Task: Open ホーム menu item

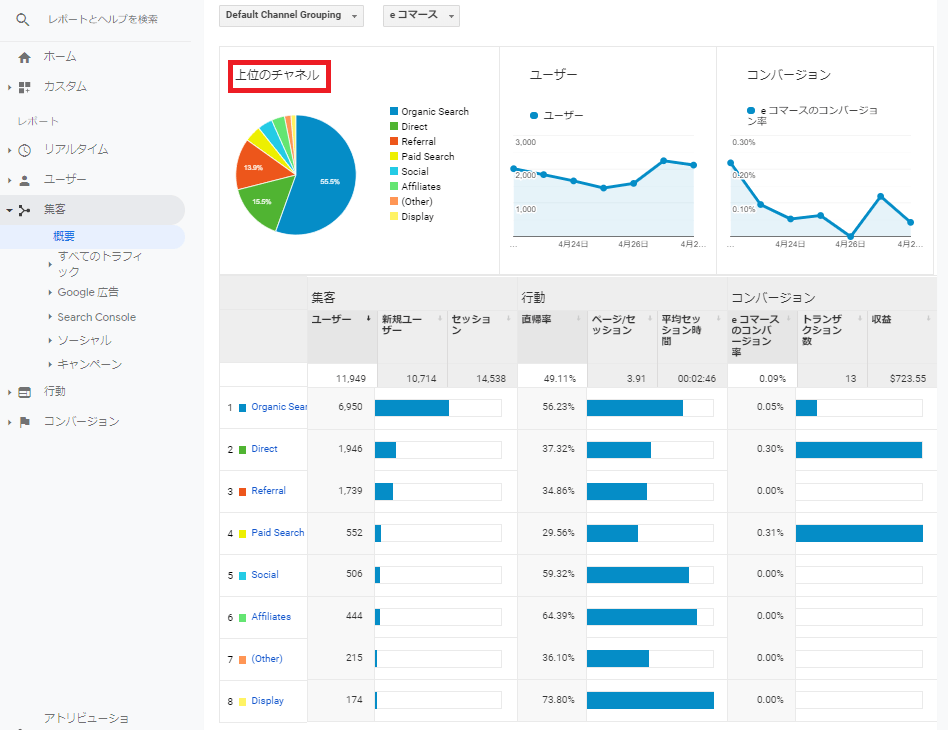Action: [x=60, y=57]
